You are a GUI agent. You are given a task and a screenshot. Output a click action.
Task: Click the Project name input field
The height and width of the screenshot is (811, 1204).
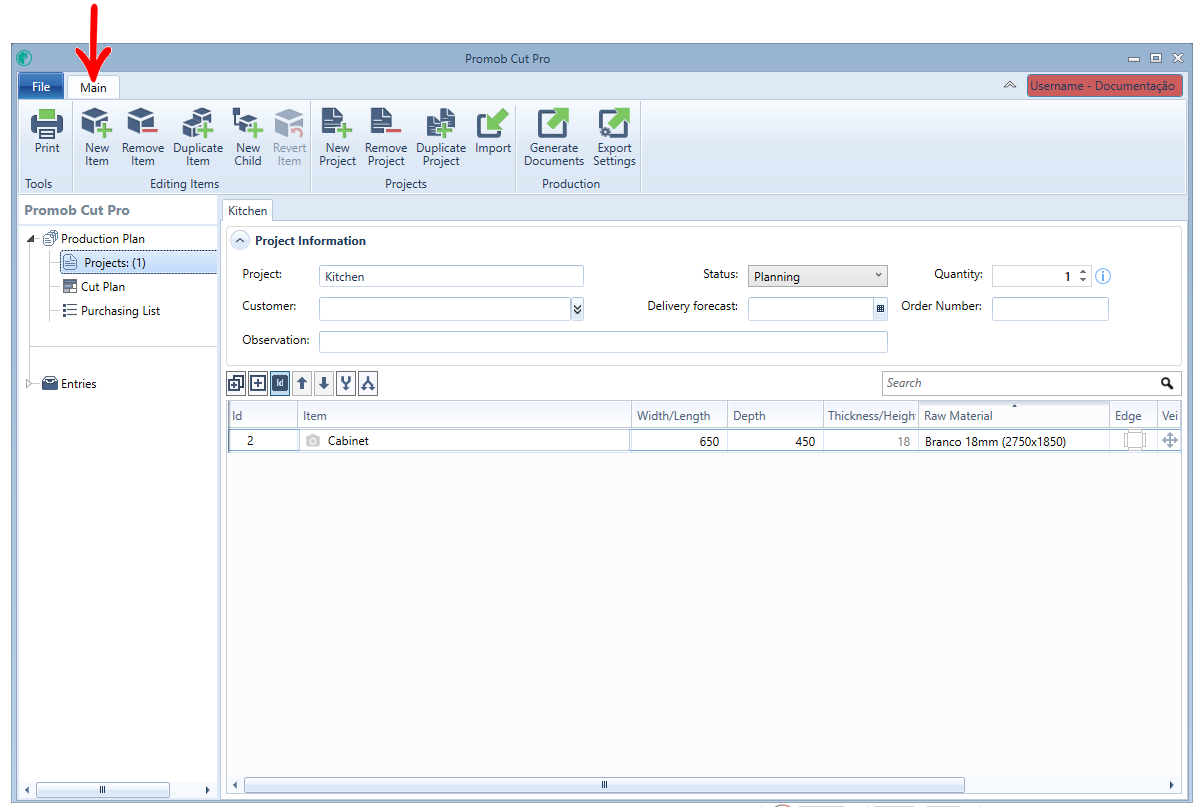[x=451, y=277]
